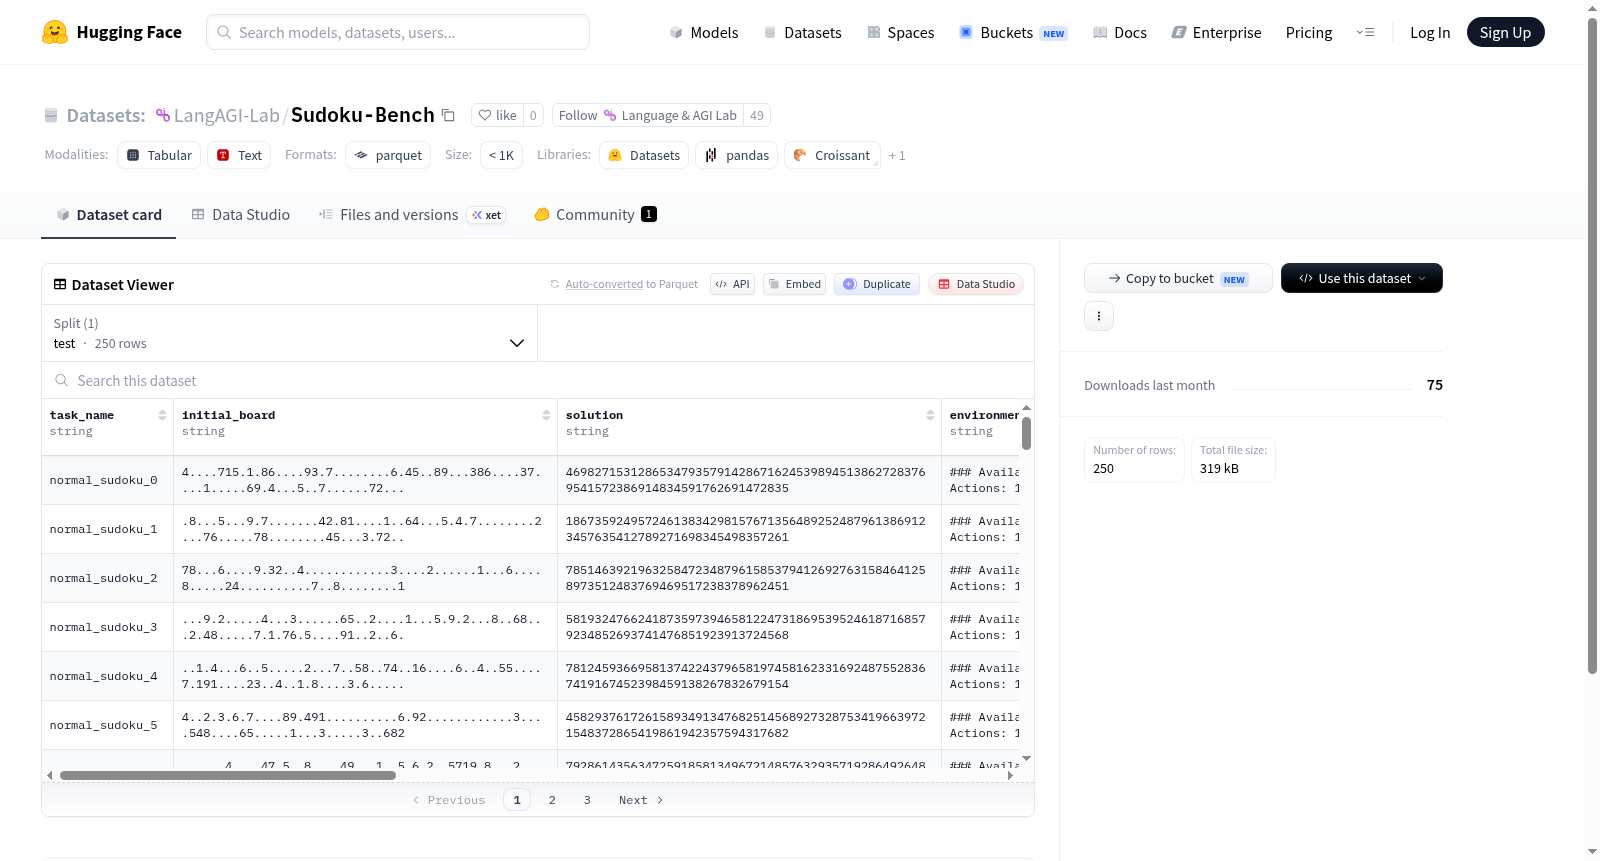Click the Text modality tag
The height and width of the screenshot is (861, 1600).
239,155
